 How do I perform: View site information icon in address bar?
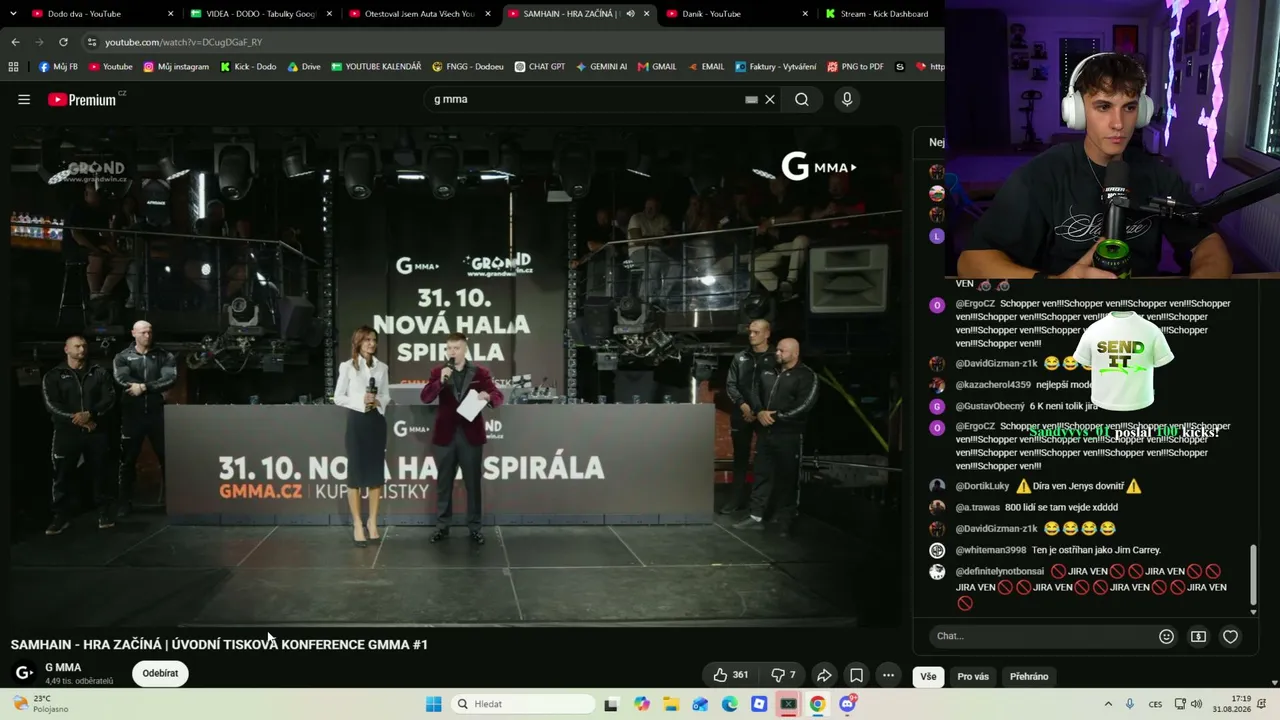92,42
